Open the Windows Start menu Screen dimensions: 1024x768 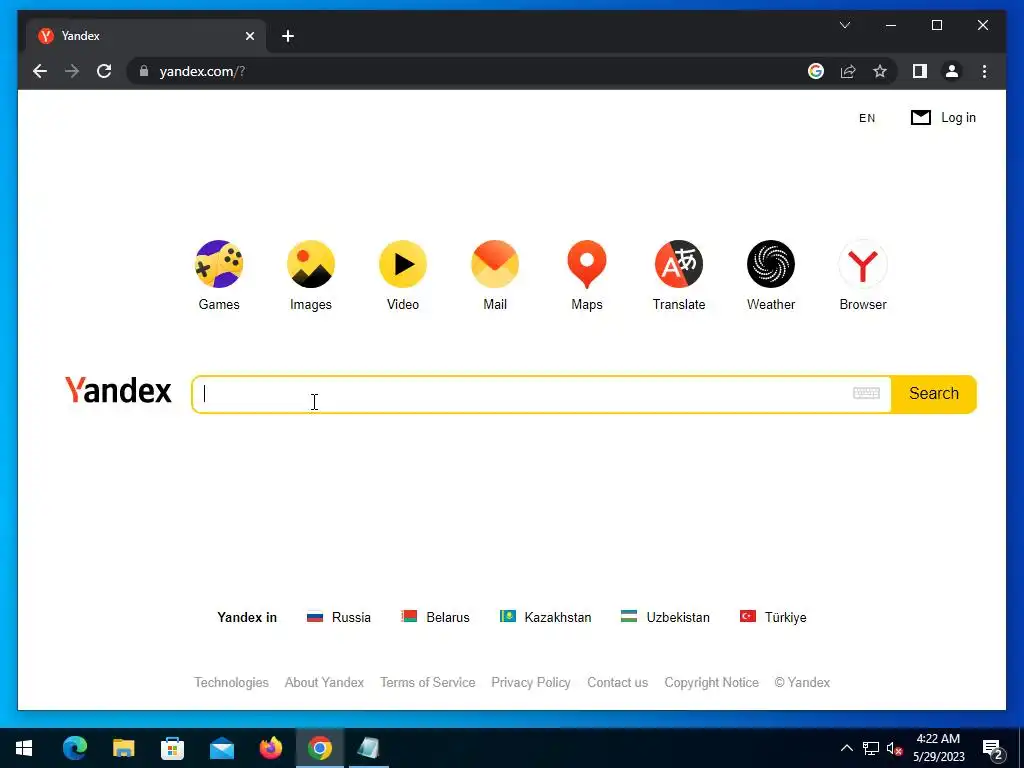coord(24,748)
